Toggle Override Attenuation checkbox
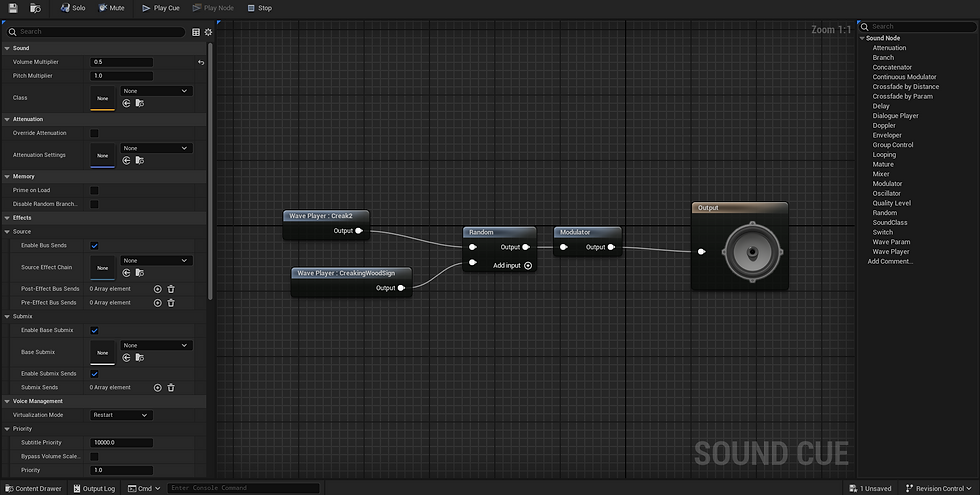Screen dimensions: 980x495 point(94,133)
